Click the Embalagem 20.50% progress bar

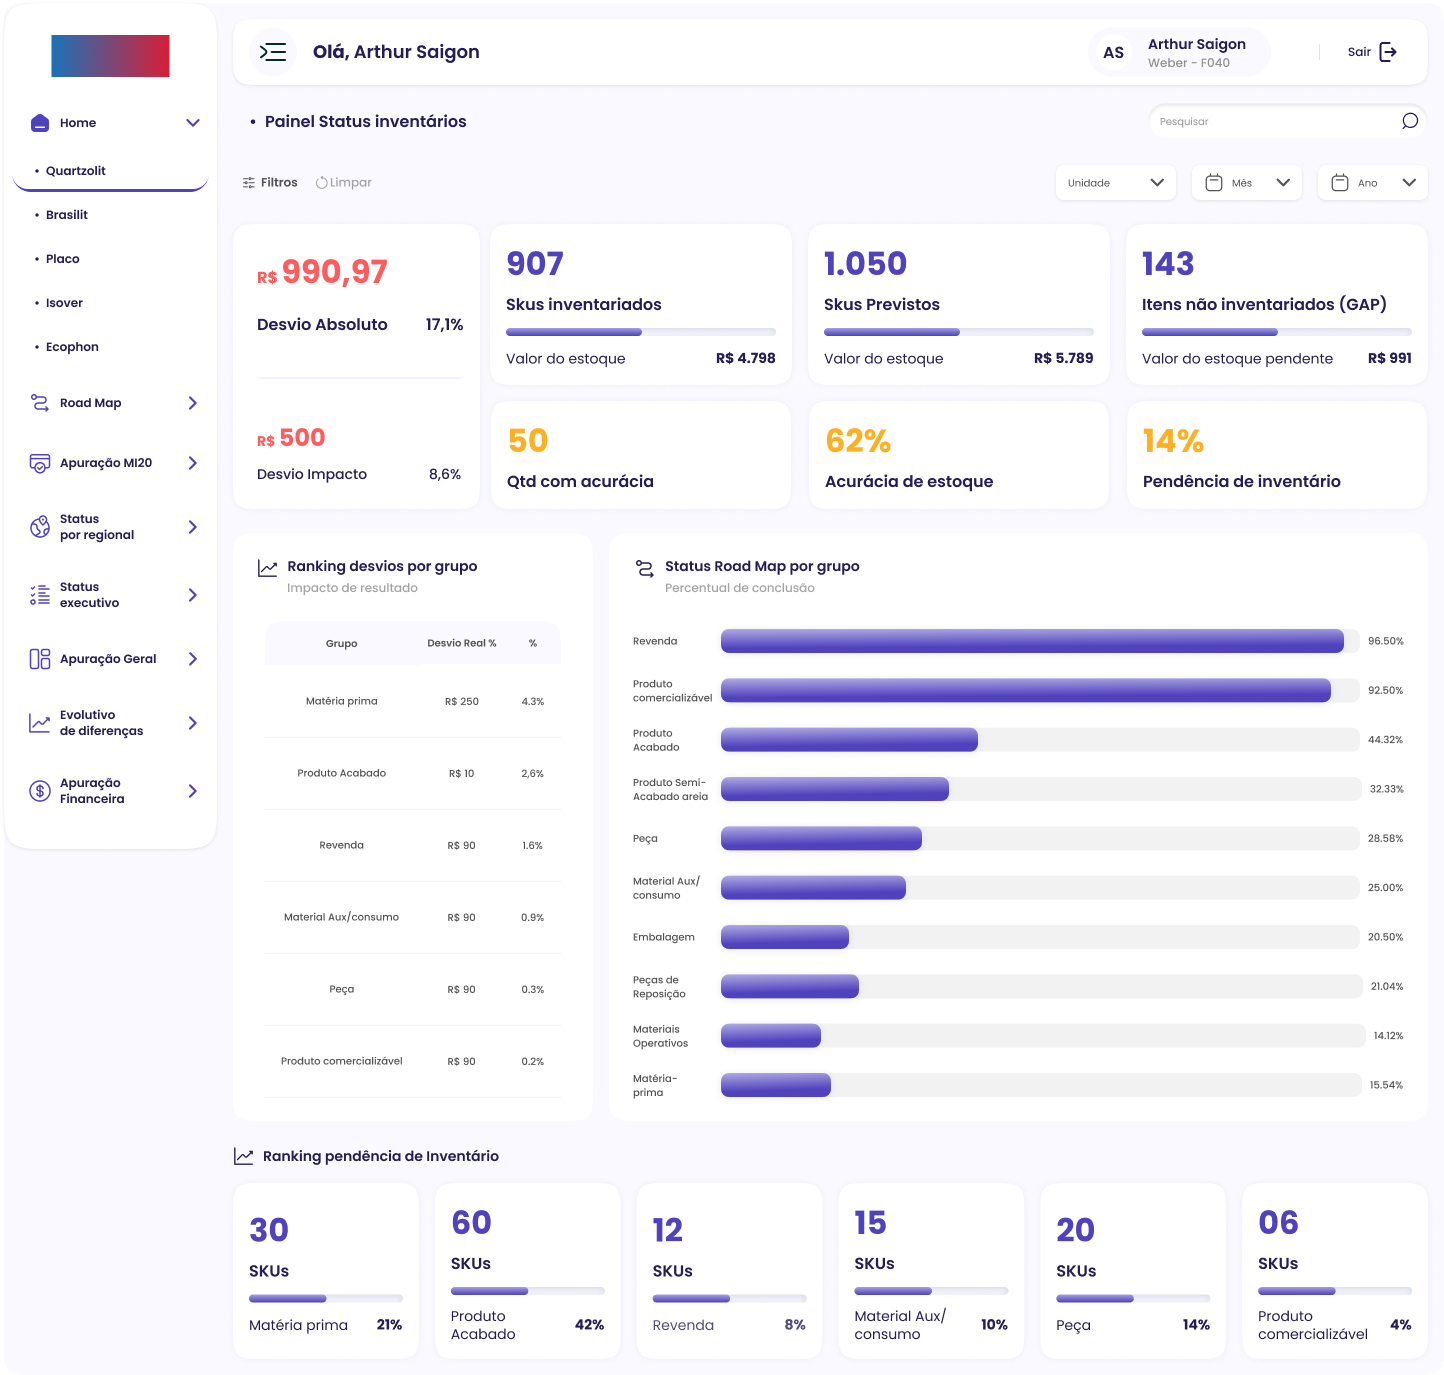click(1040, 937)
